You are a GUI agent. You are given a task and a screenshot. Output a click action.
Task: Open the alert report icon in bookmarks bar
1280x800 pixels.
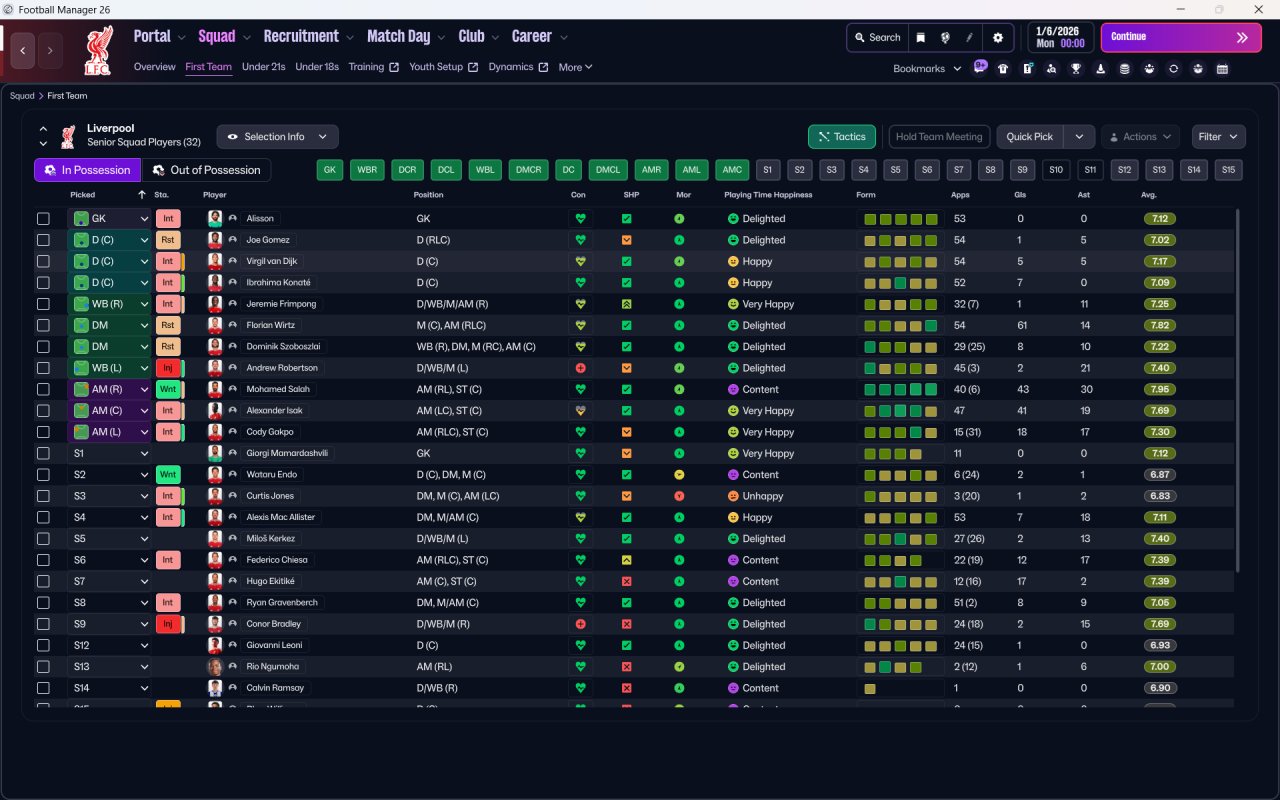[1027, 69]
